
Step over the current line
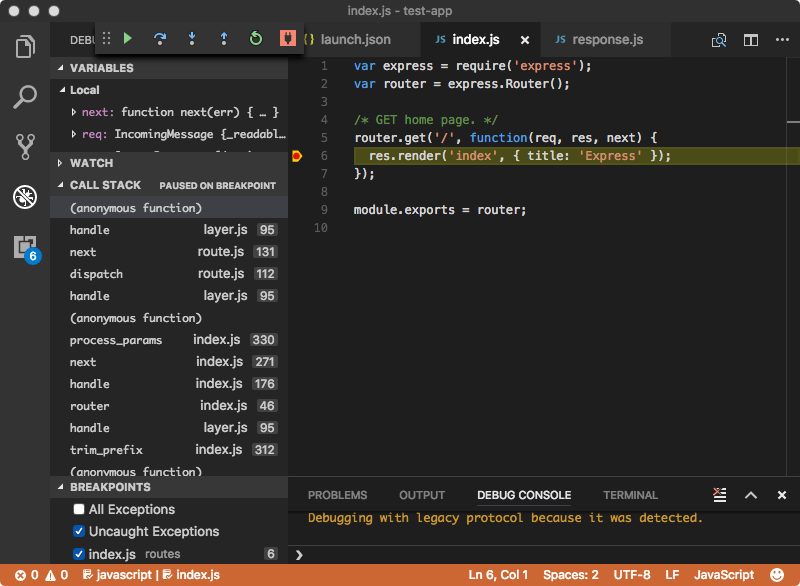[160, 38]
